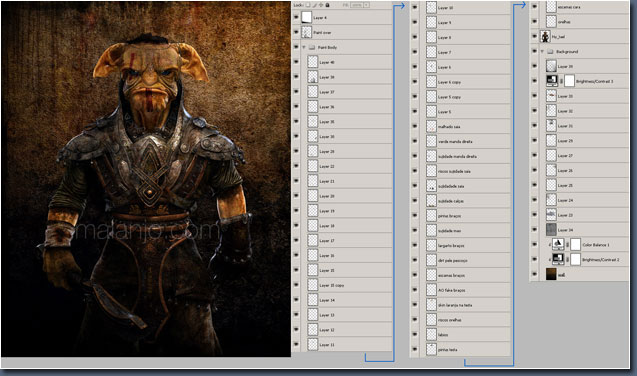Select the Color Balance 1 adjustment icon
637x376 pixels.
coord(558,244)
